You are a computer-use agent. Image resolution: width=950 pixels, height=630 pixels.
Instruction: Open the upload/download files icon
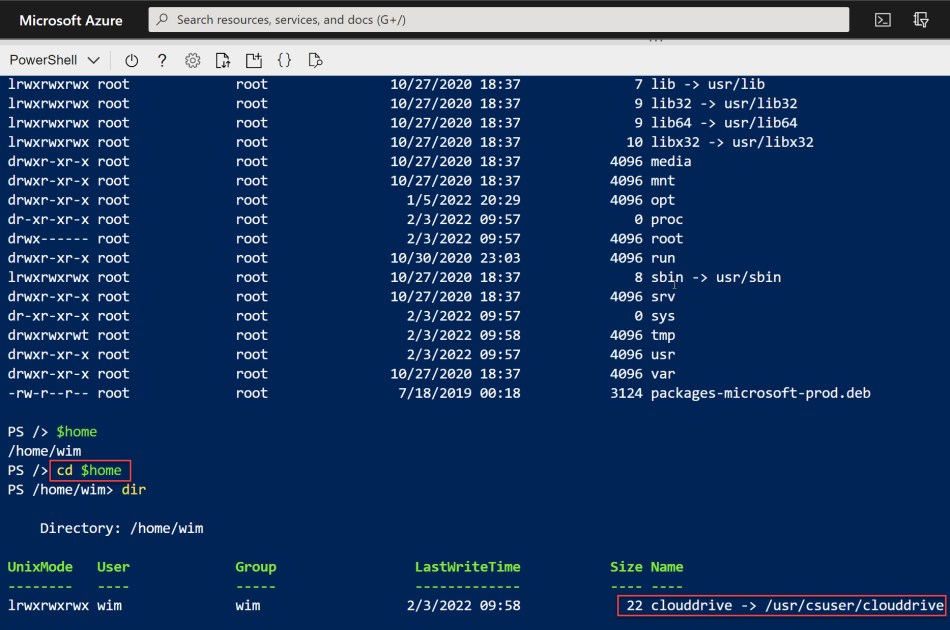[x=222, y=60]
